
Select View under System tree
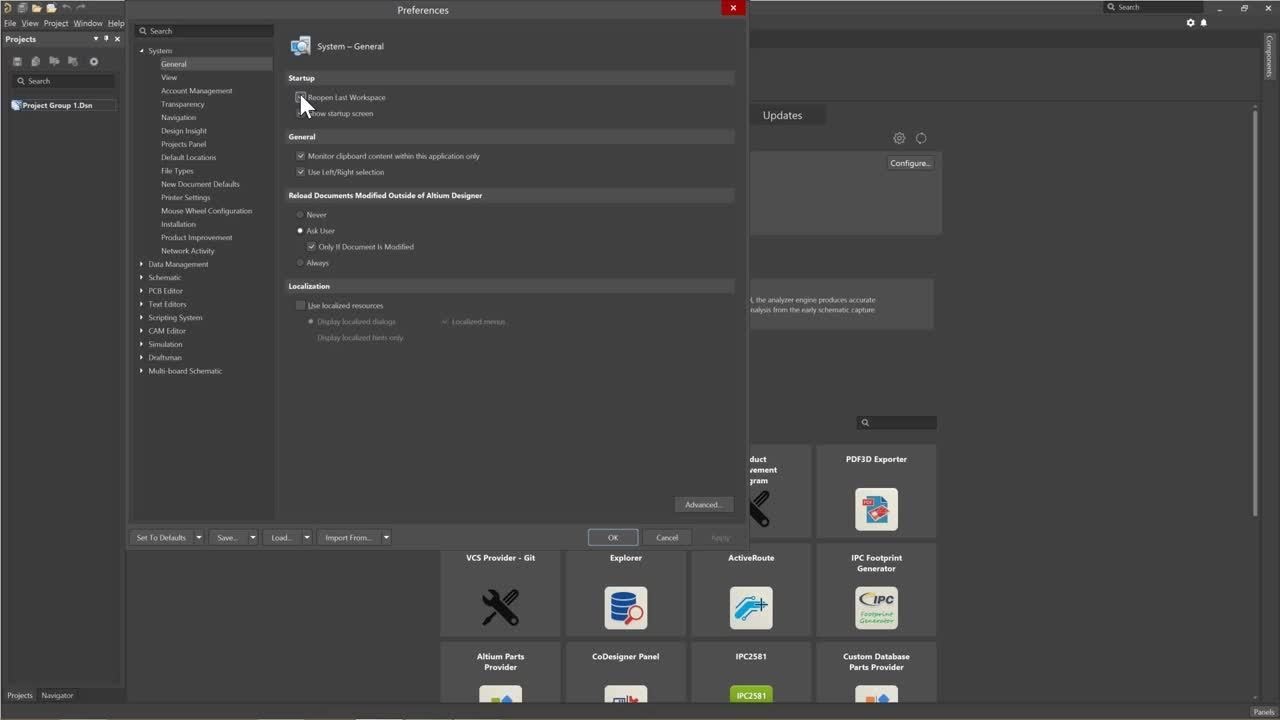(x=169, y=77)
